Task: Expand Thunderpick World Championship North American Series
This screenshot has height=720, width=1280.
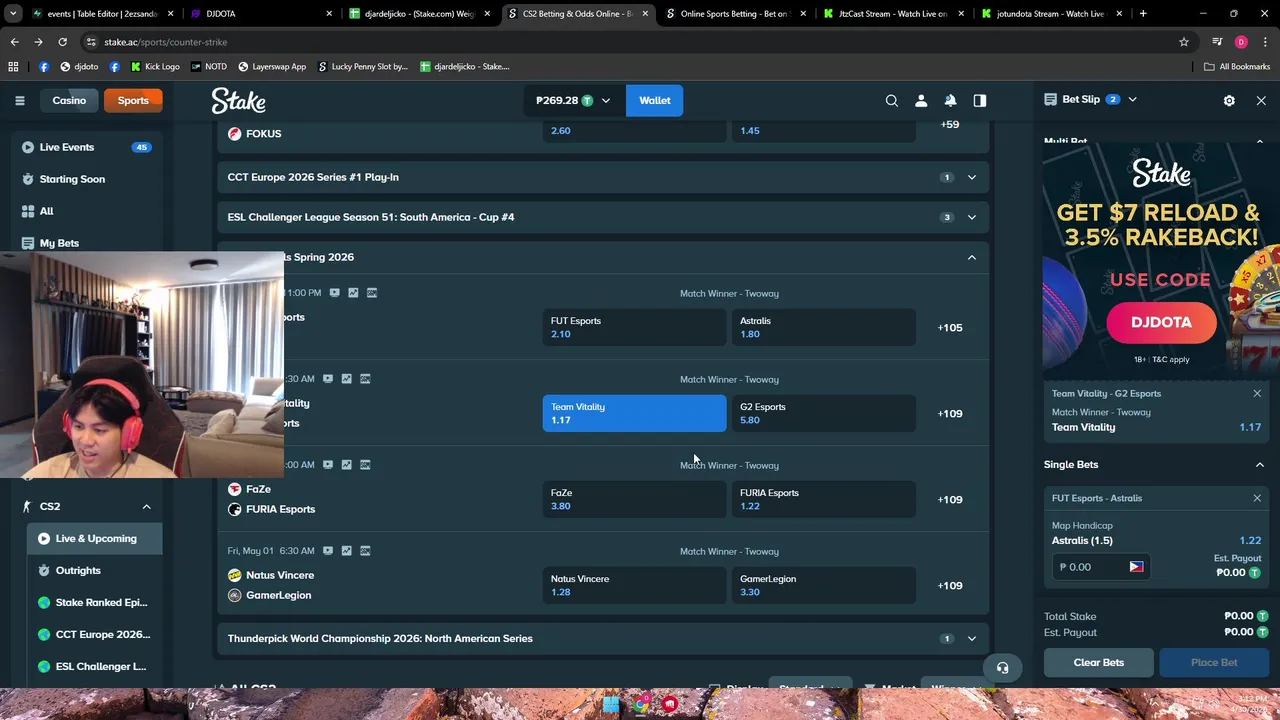Action: (603, 638)
